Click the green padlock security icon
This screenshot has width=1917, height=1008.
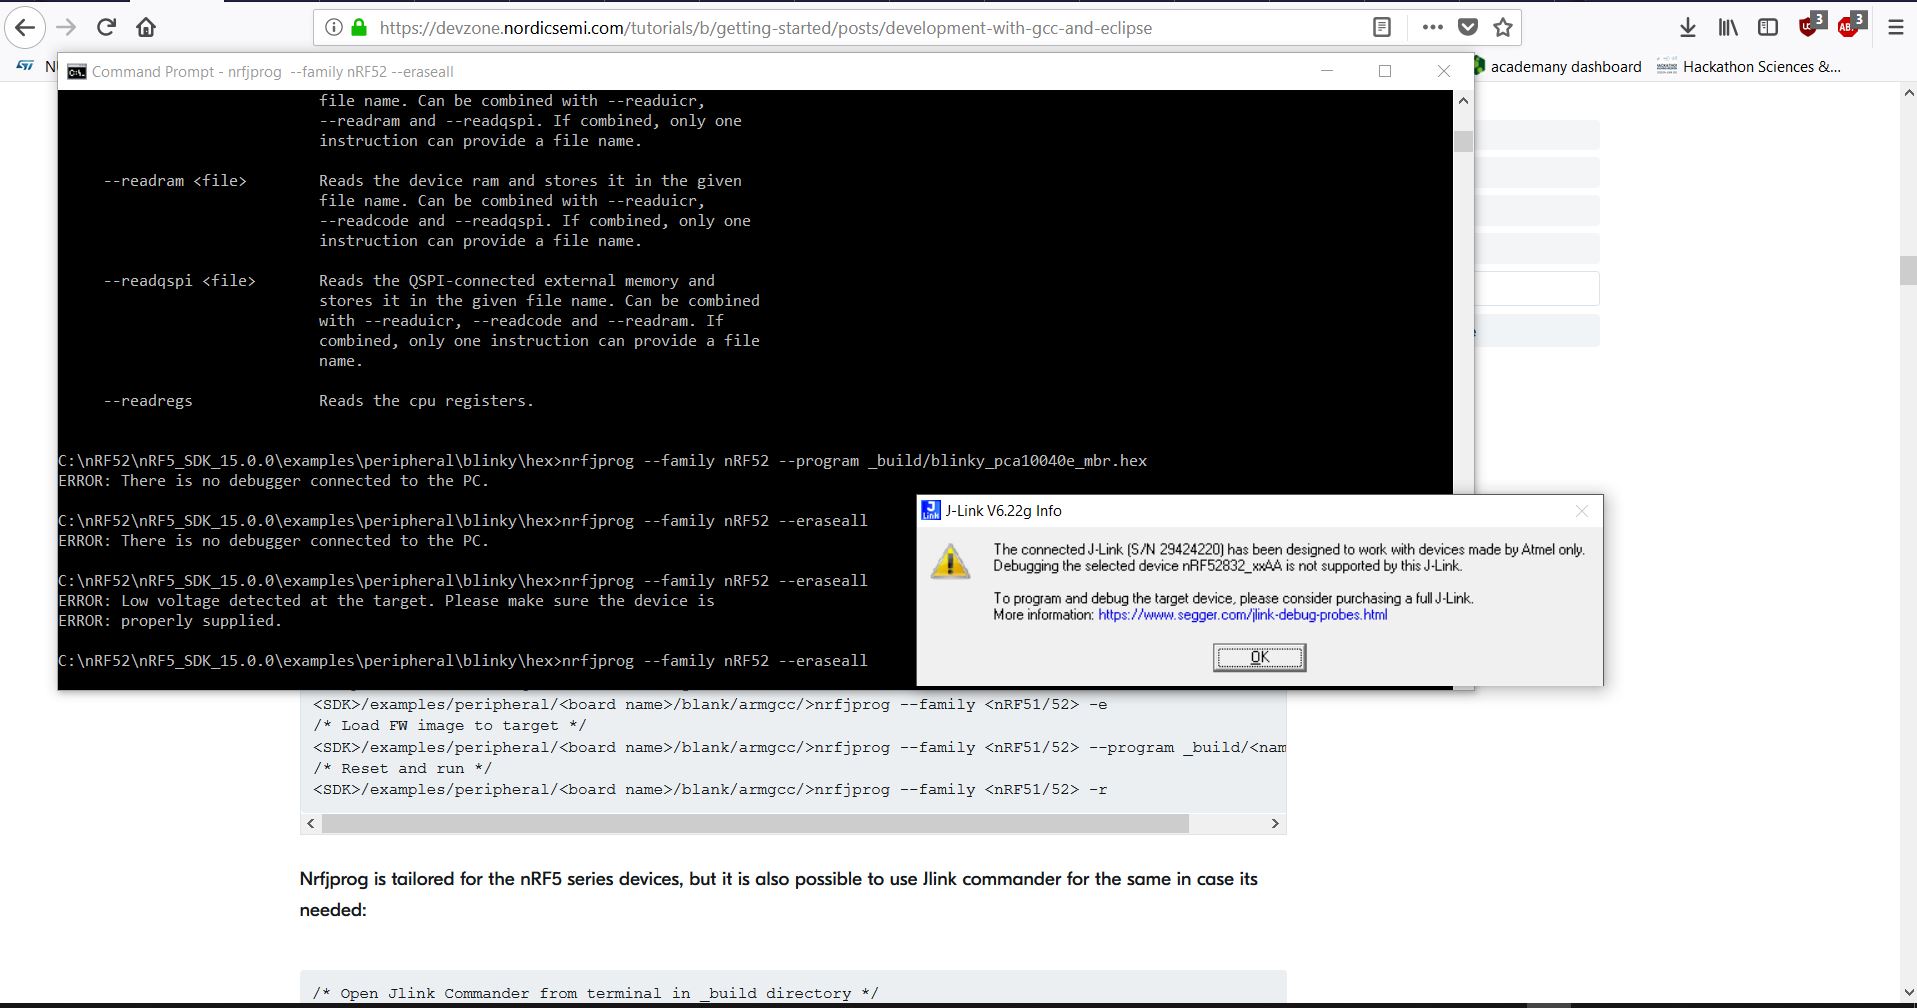pyautogui.click(x=359, y=28)
